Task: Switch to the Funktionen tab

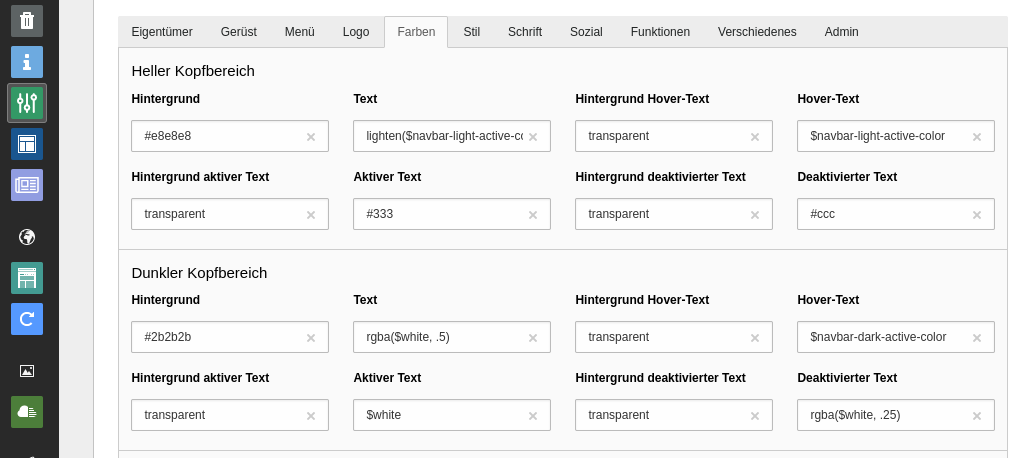Action: (660, 32)
